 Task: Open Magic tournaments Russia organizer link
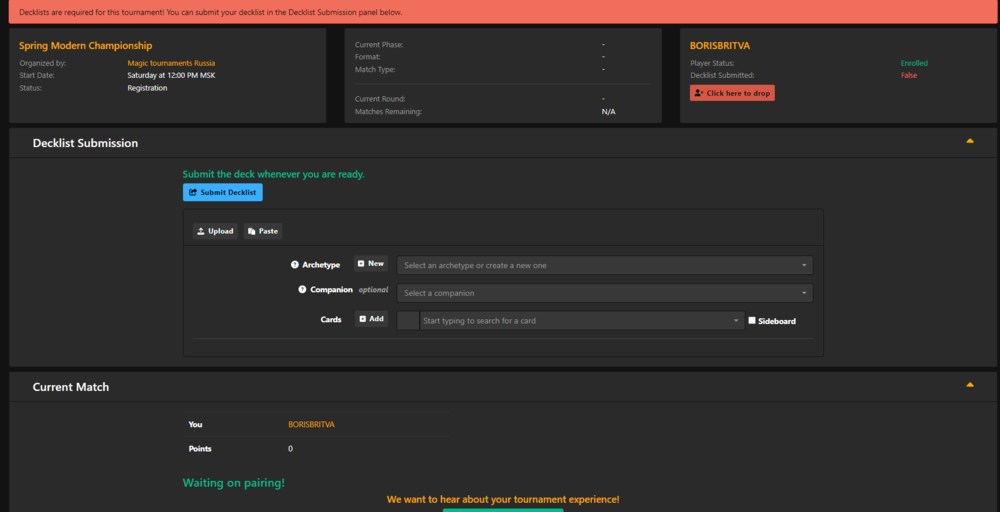[171, 63]
